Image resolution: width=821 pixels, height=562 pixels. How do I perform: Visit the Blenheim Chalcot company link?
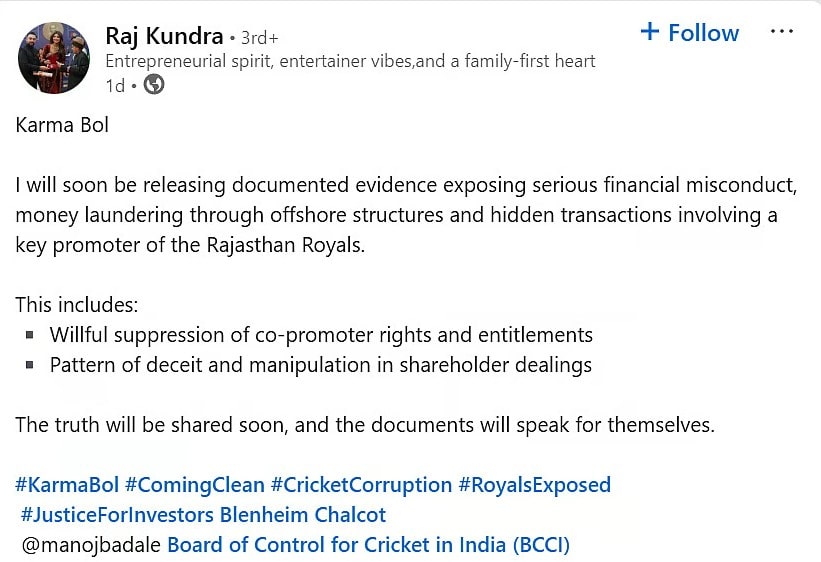(303, 515)
